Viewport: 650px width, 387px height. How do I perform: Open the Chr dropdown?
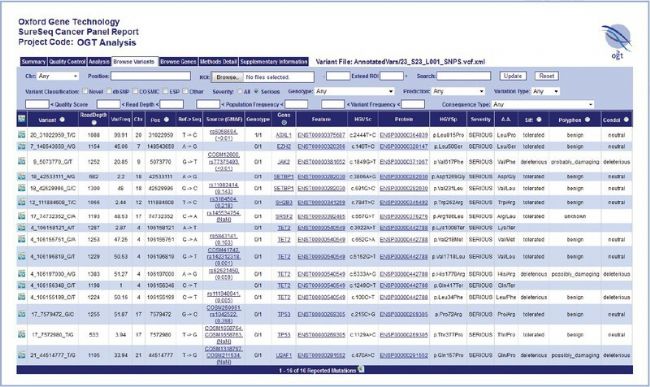tap(58, 76)
